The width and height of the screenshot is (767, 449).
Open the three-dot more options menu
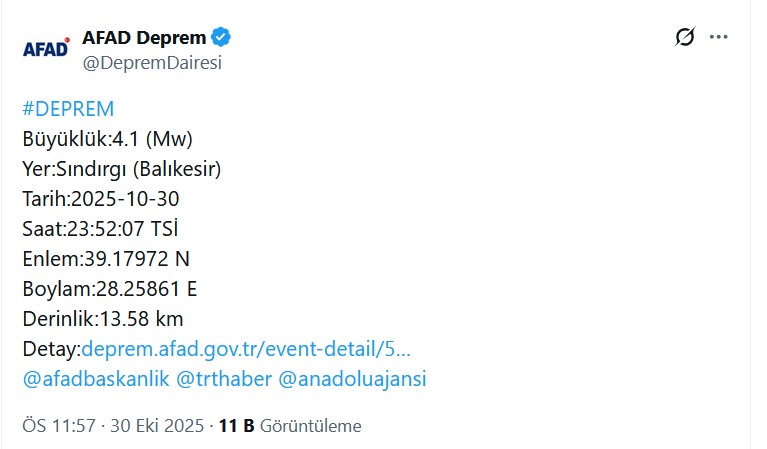[x=718, y=38]
